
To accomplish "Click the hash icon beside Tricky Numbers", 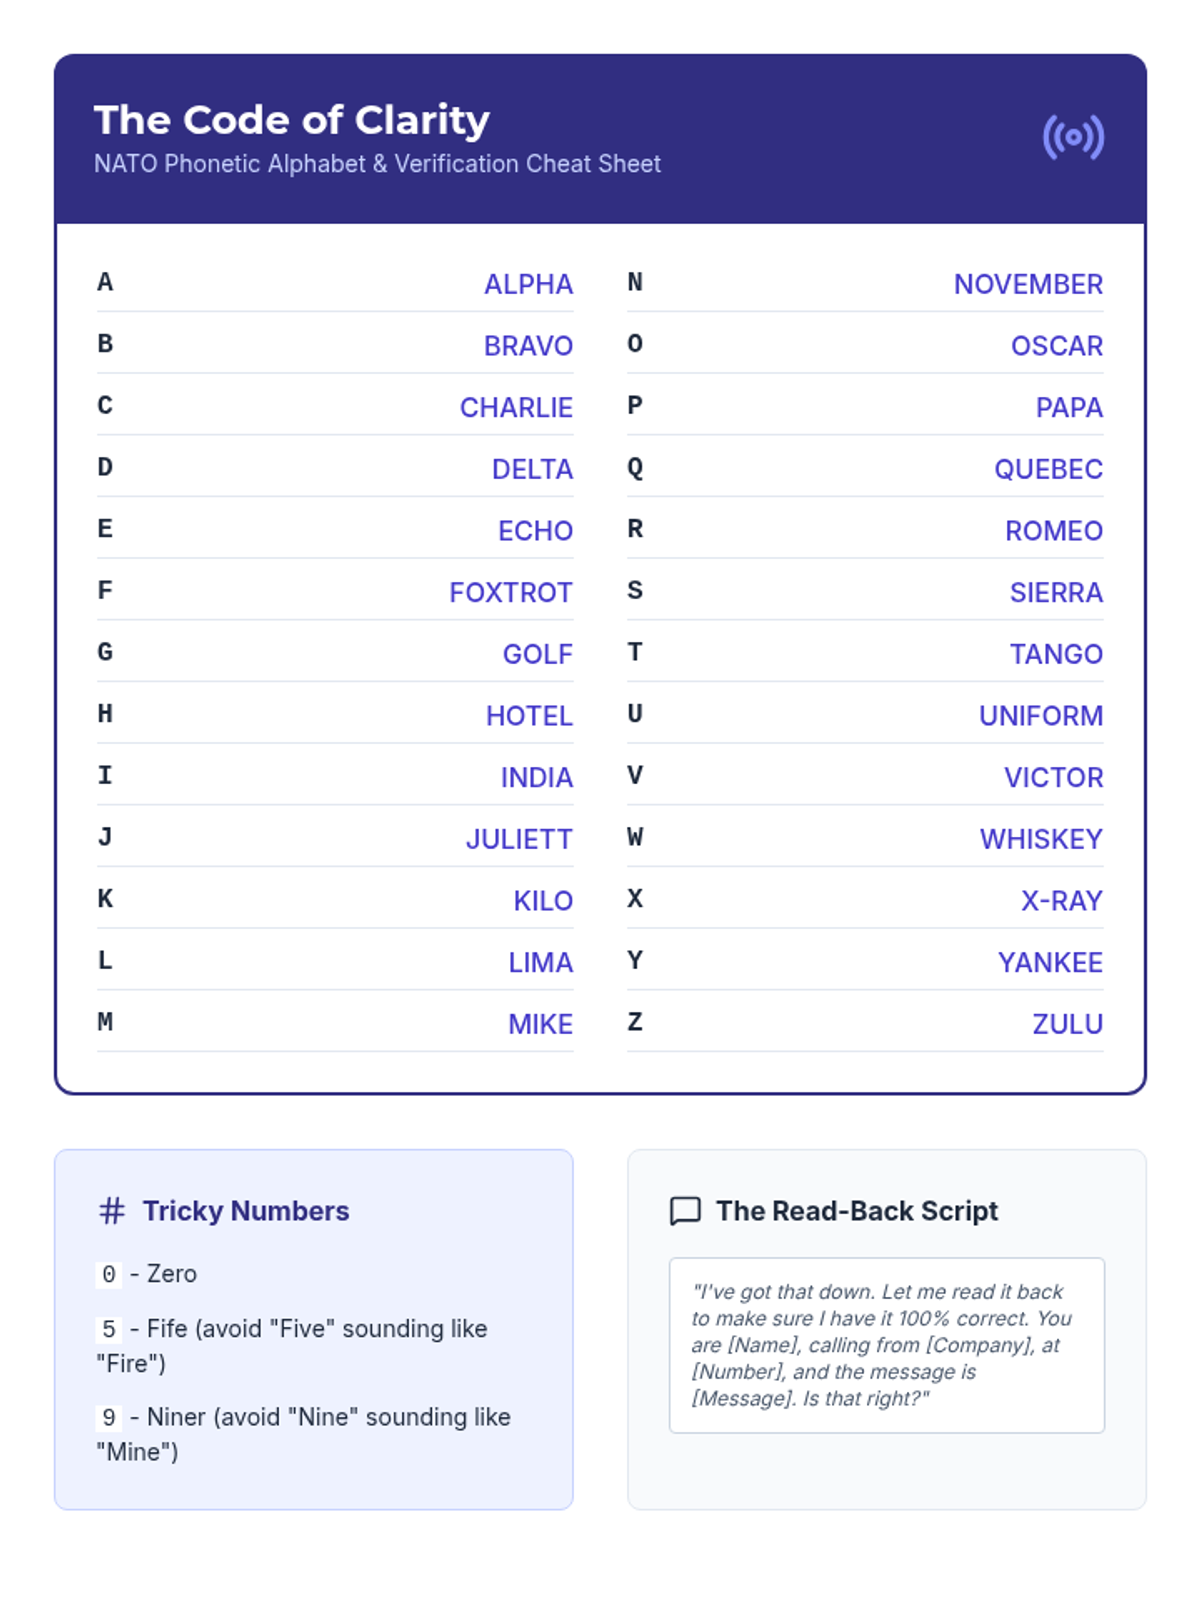I will (x=112, y=1211).
